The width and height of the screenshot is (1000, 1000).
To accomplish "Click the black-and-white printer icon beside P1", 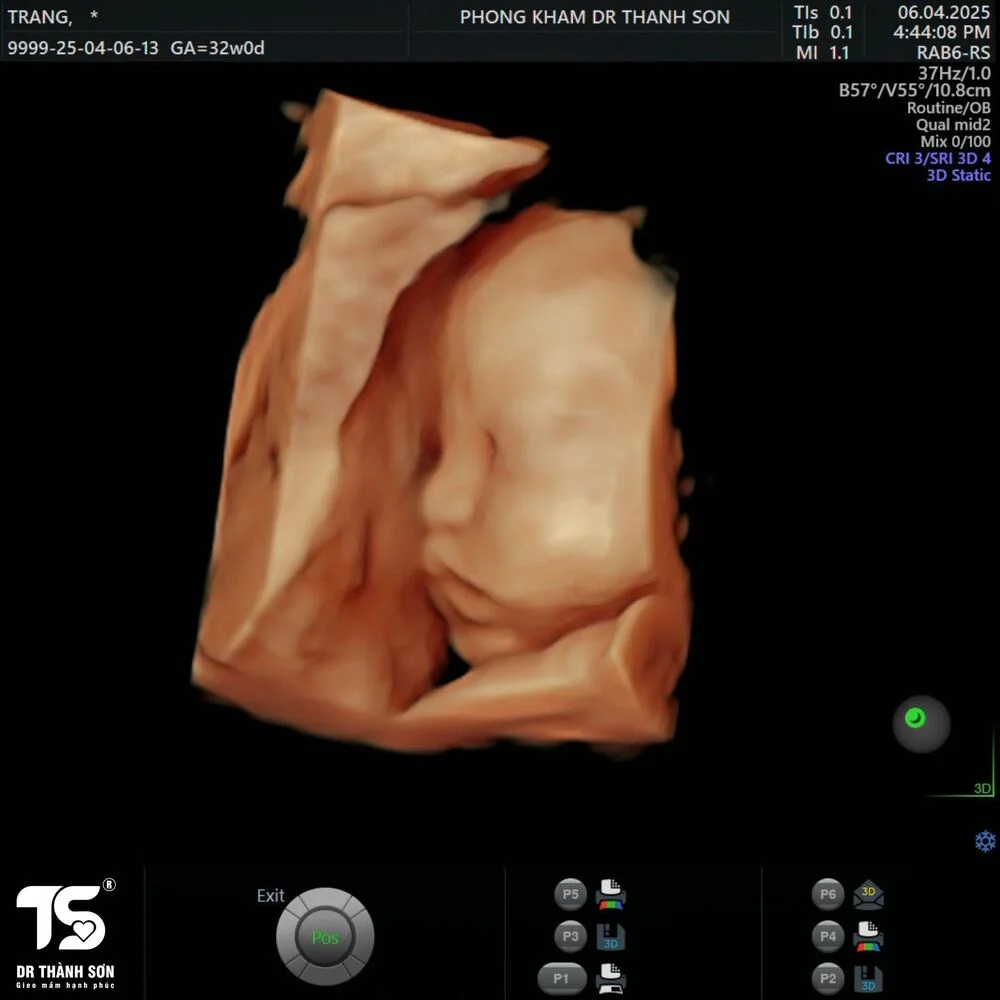I will tap(610, 978).
